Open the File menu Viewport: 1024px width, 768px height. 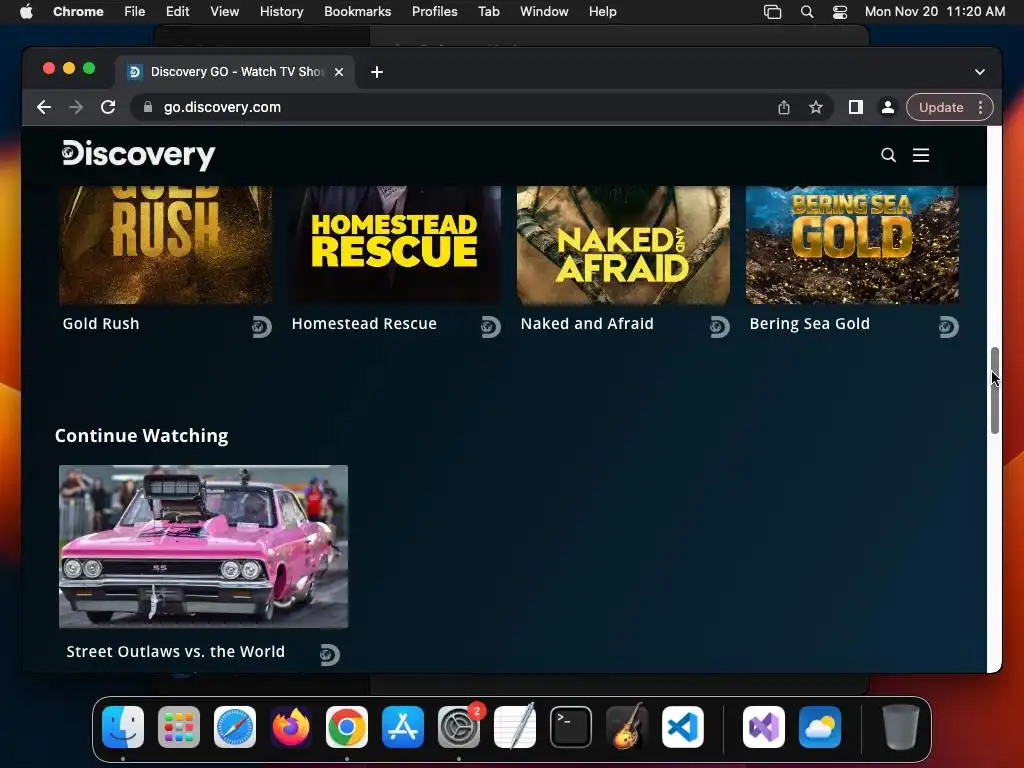135,12
